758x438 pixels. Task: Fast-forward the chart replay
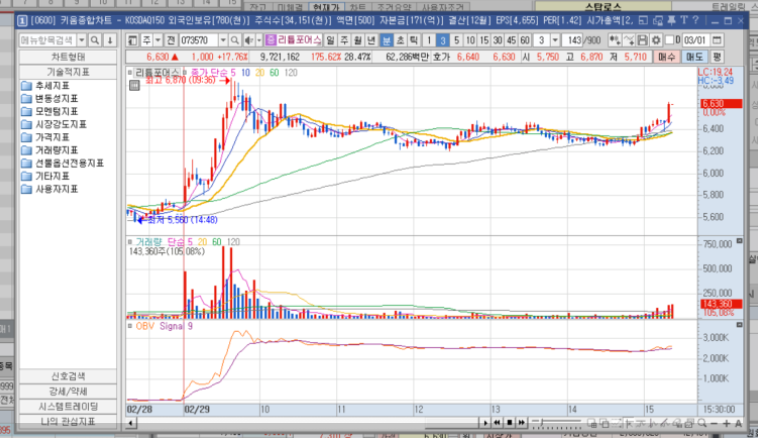(521, 423)
